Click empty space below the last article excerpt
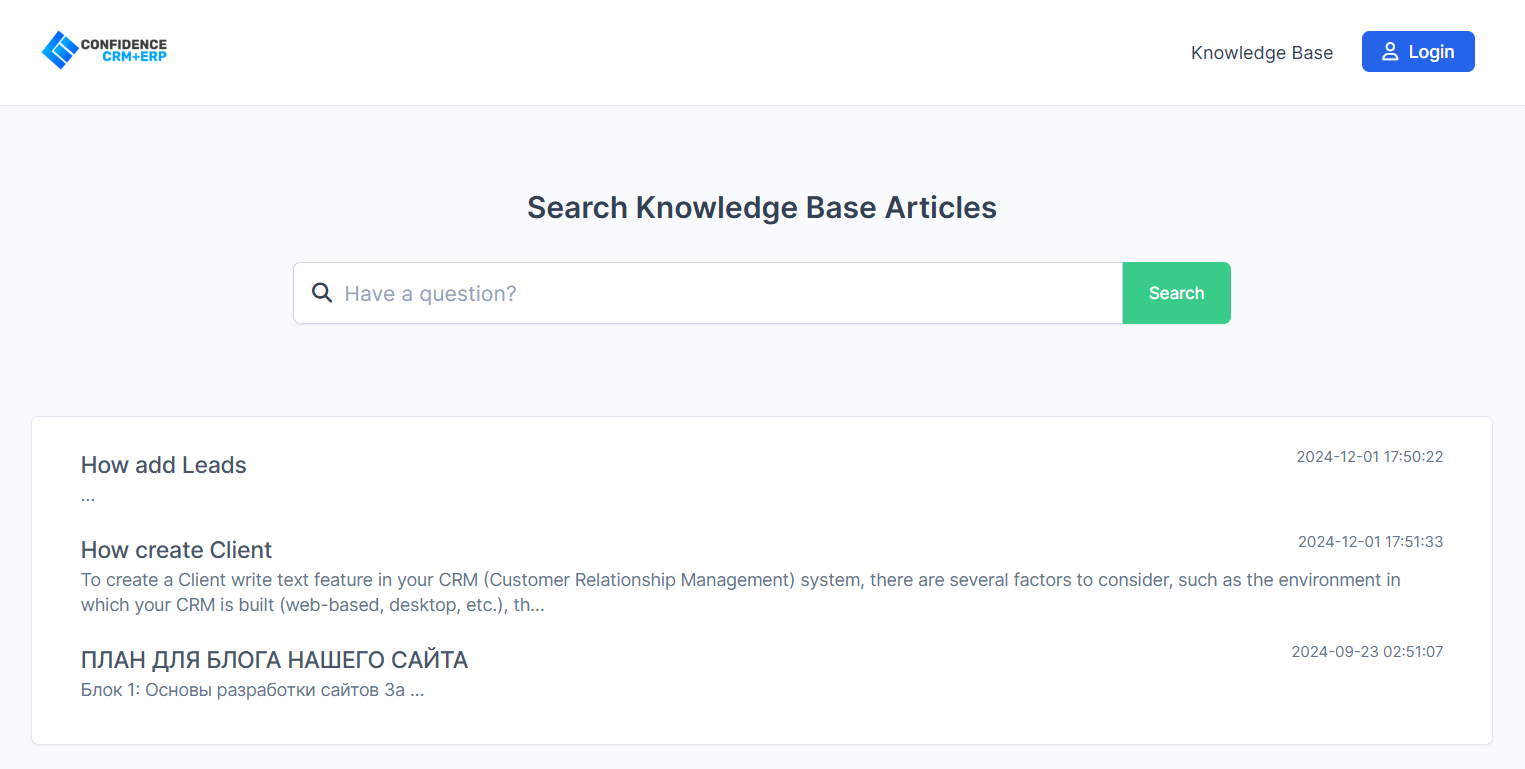Viewport: 1525px width, 769px height. [x=760, y=724]
